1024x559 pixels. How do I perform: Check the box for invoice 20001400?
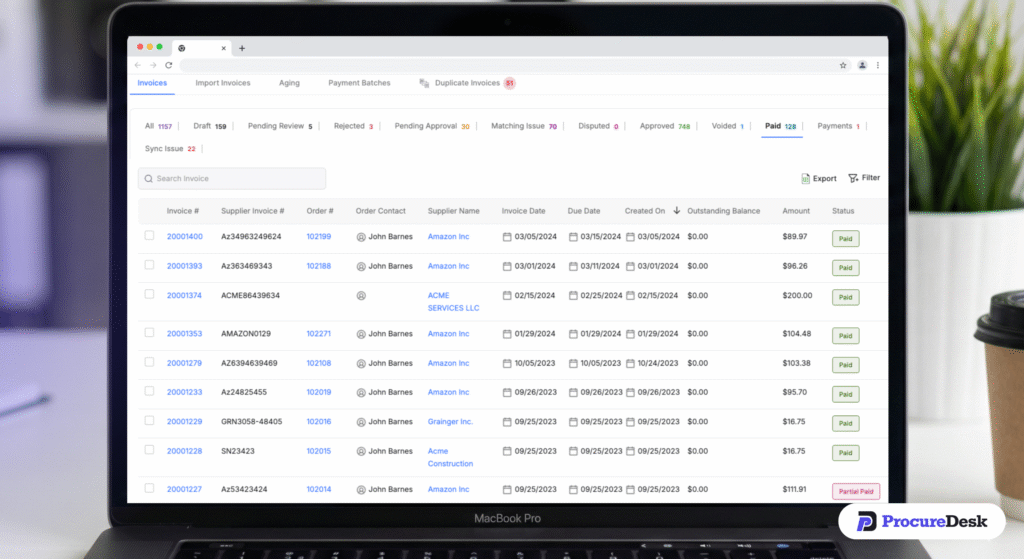pyautogui.click(x=149, y=236)
